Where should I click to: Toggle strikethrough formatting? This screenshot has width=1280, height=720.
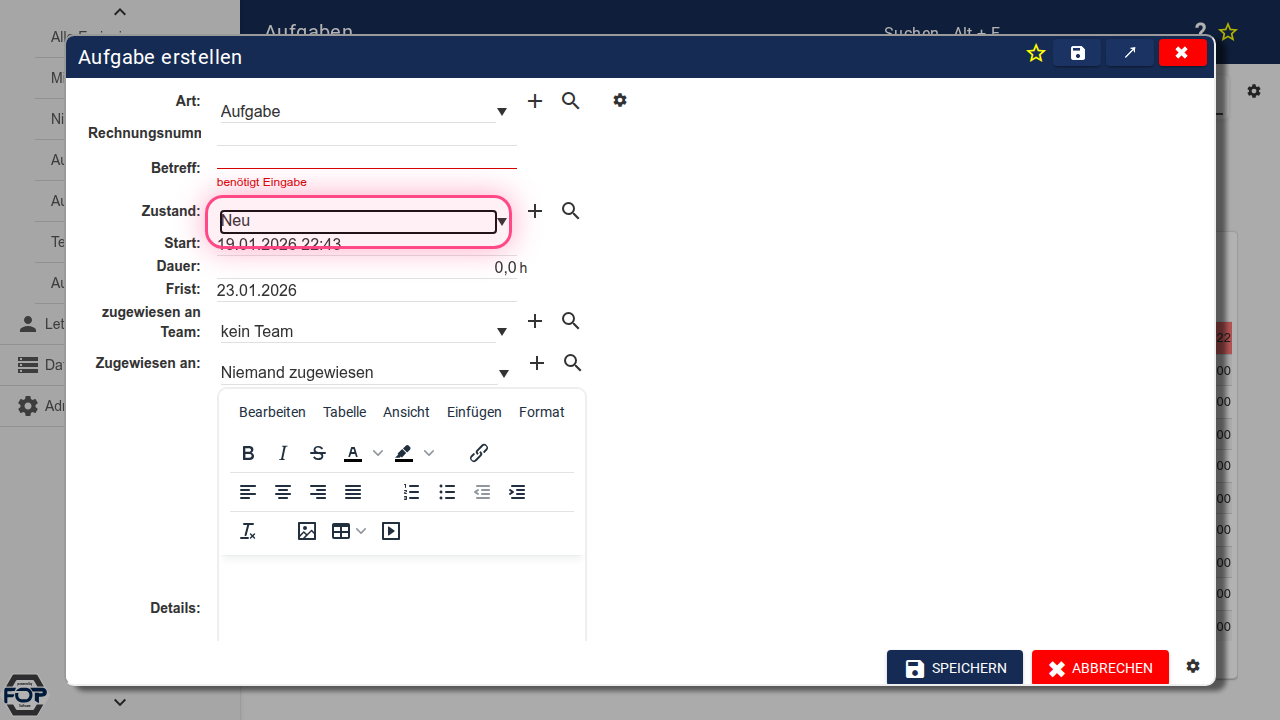(x=318, y=453)
